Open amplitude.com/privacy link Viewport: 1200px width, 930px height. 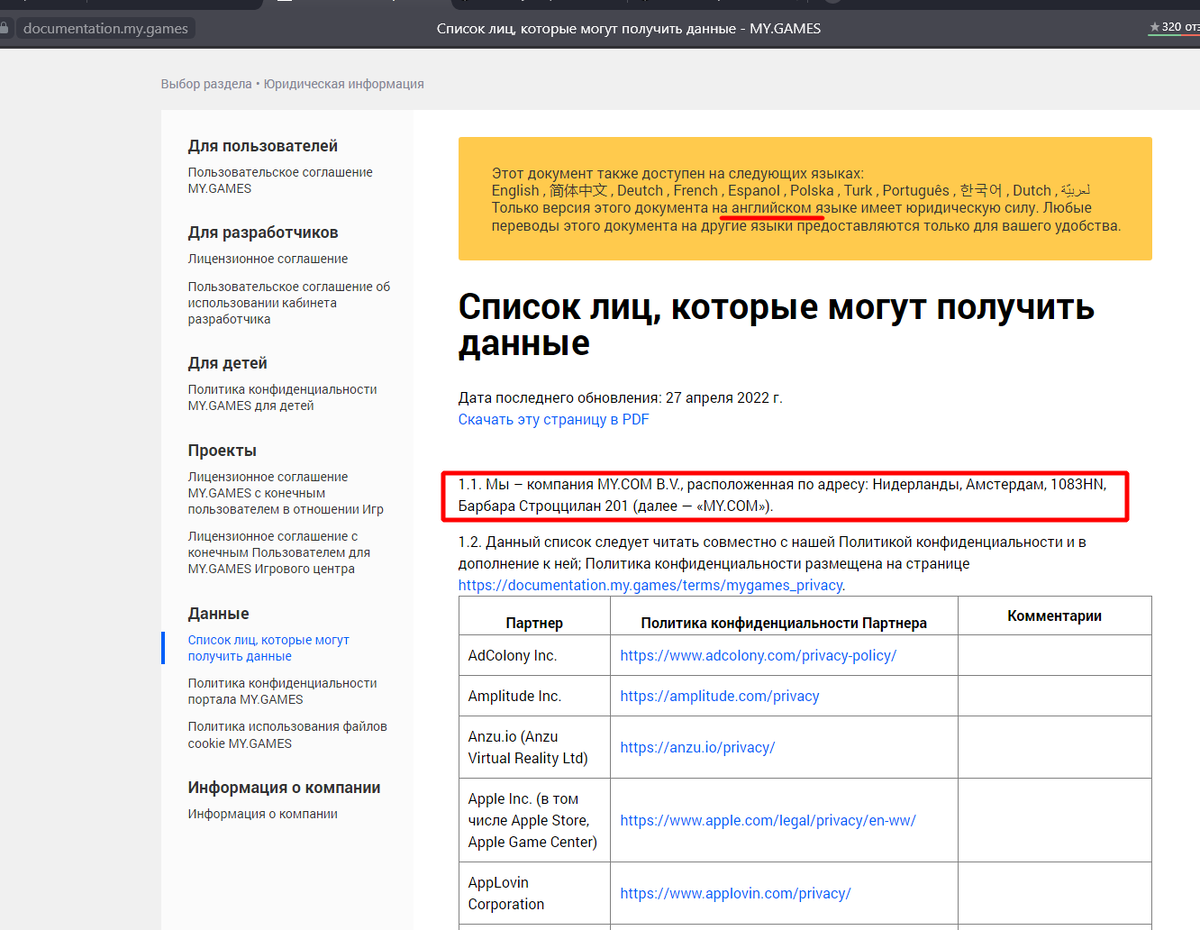tap(719, 696)
